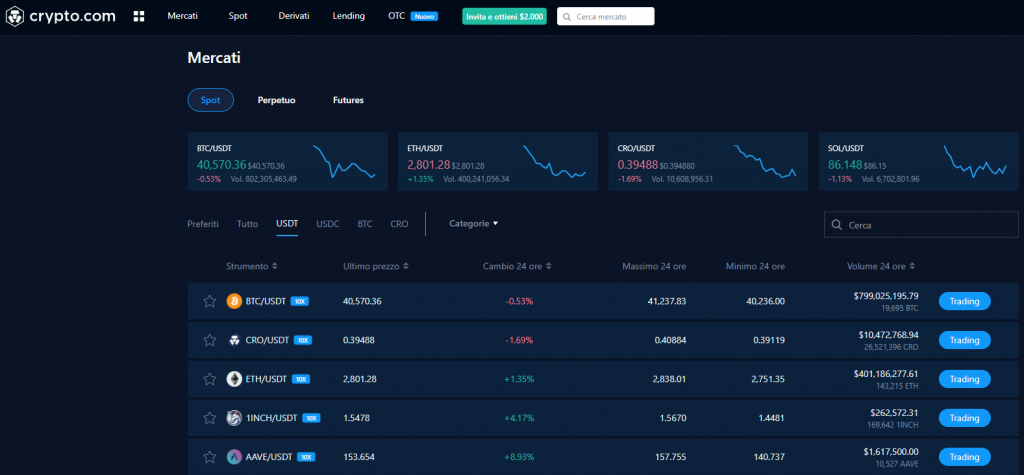Viewport: 1024px width, 475px height.
Task: Click Trading button for AAVE/USDT
Action: click(965, 457)
